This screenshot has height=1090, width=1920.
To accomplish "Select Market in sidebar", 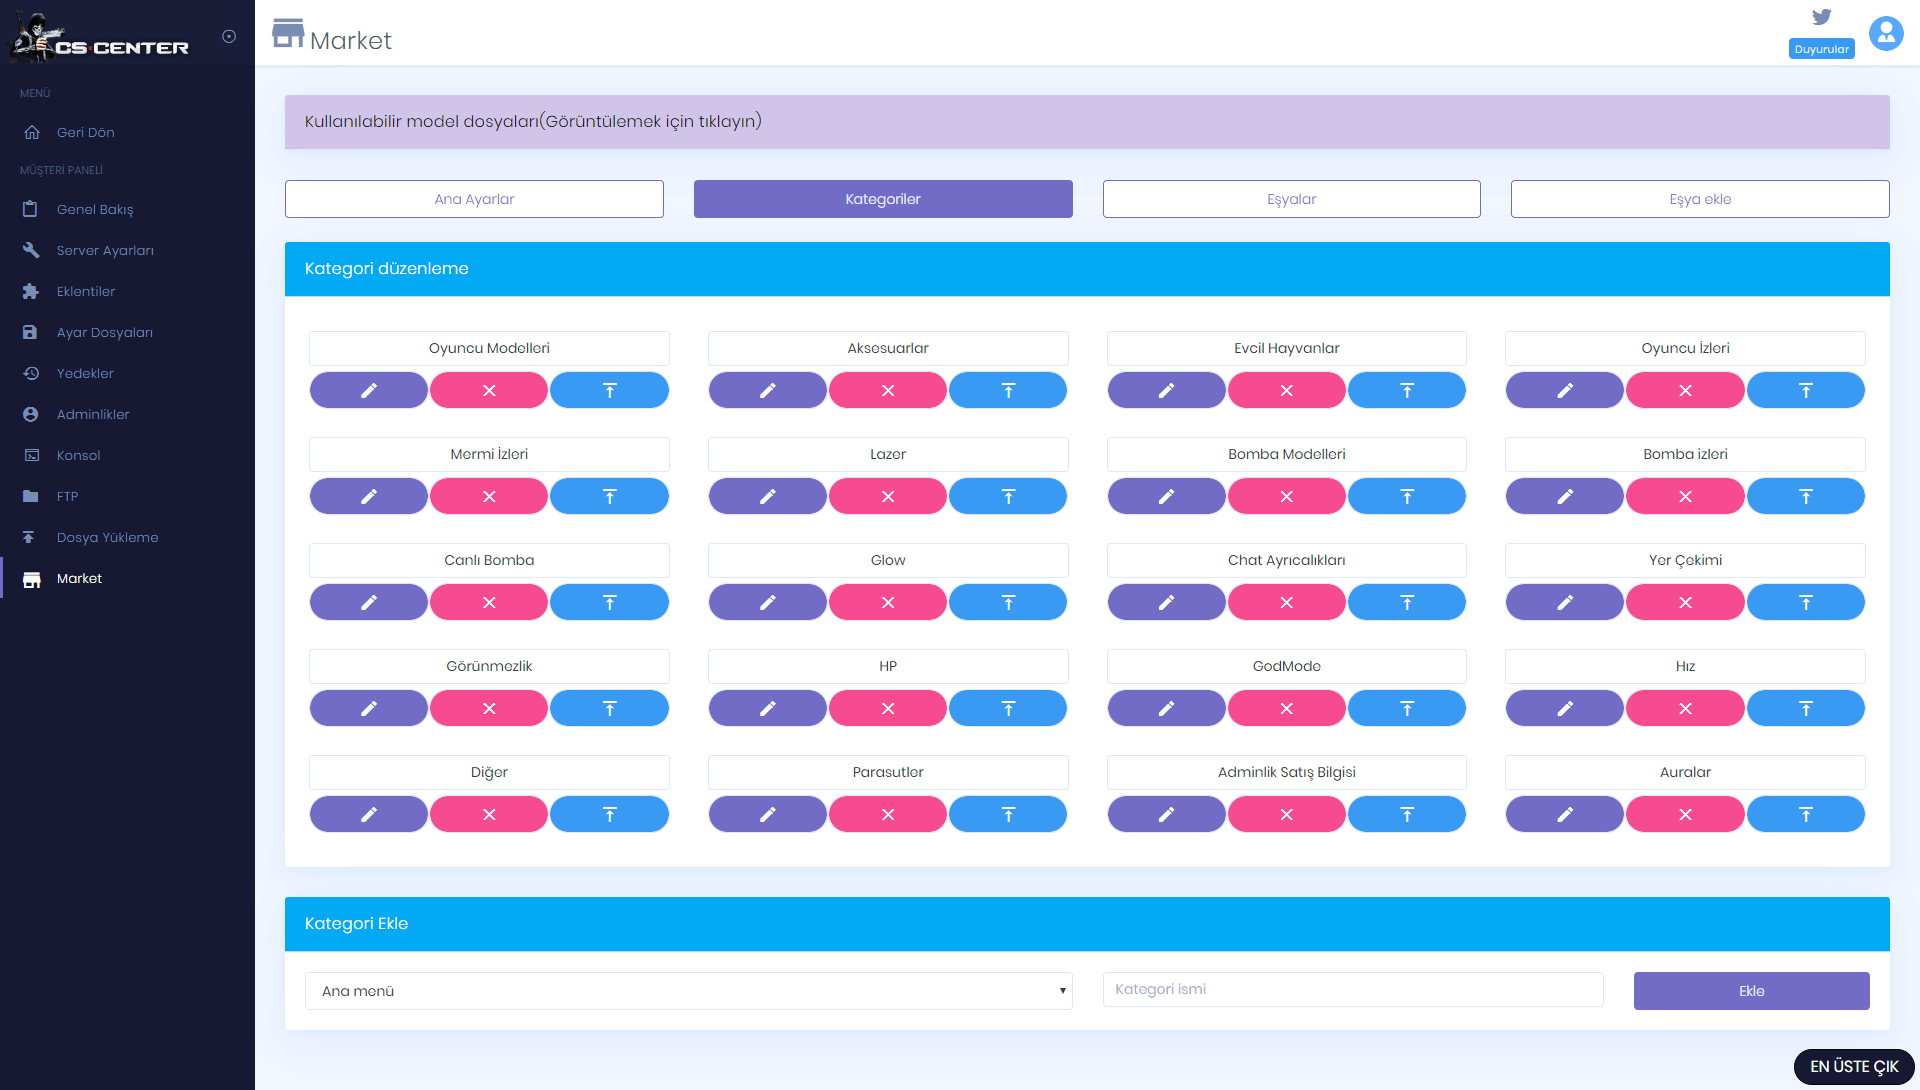I will click(x=127, y=578).
